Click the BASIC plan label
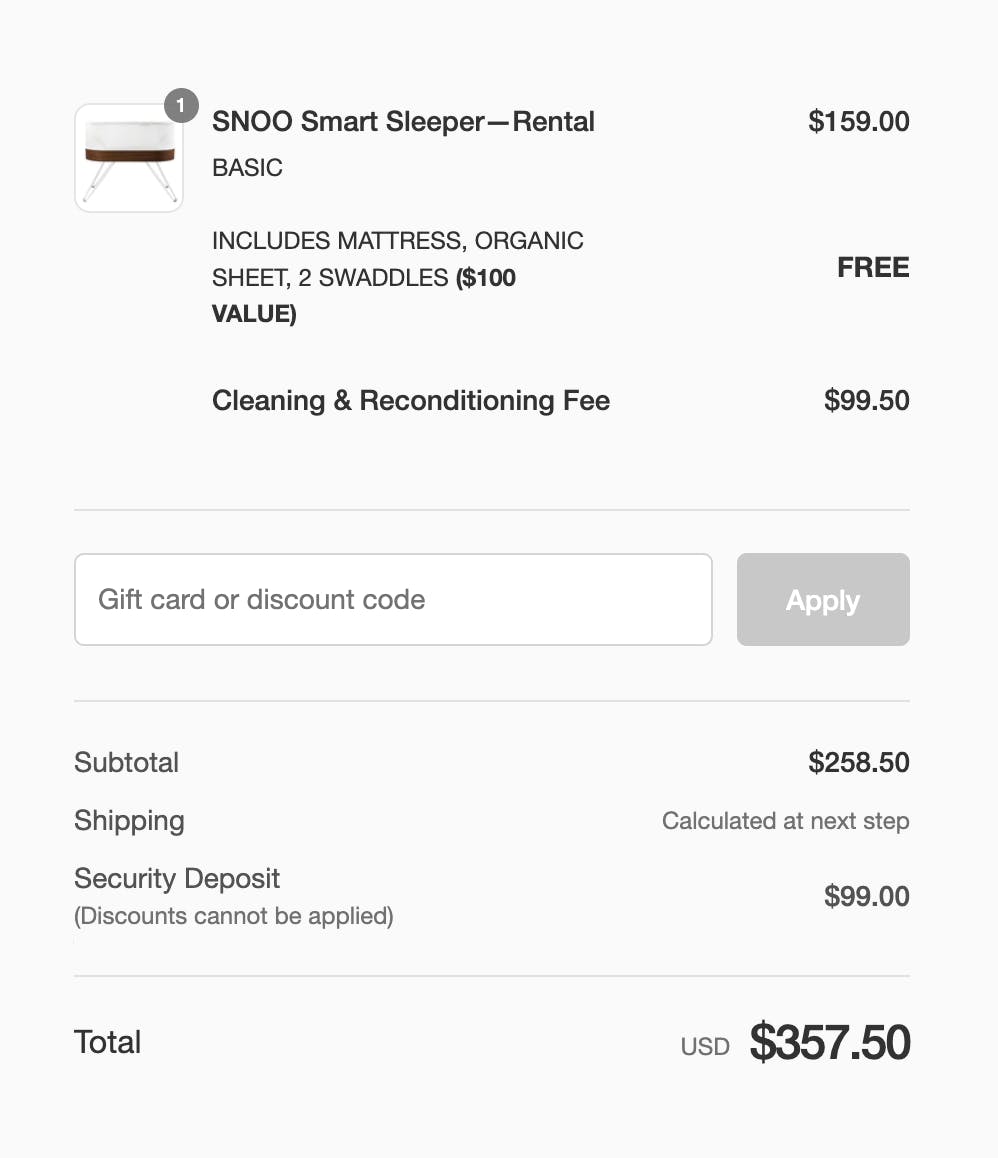The height and width of the screenshot is (1158, 998). click(247, 168)
